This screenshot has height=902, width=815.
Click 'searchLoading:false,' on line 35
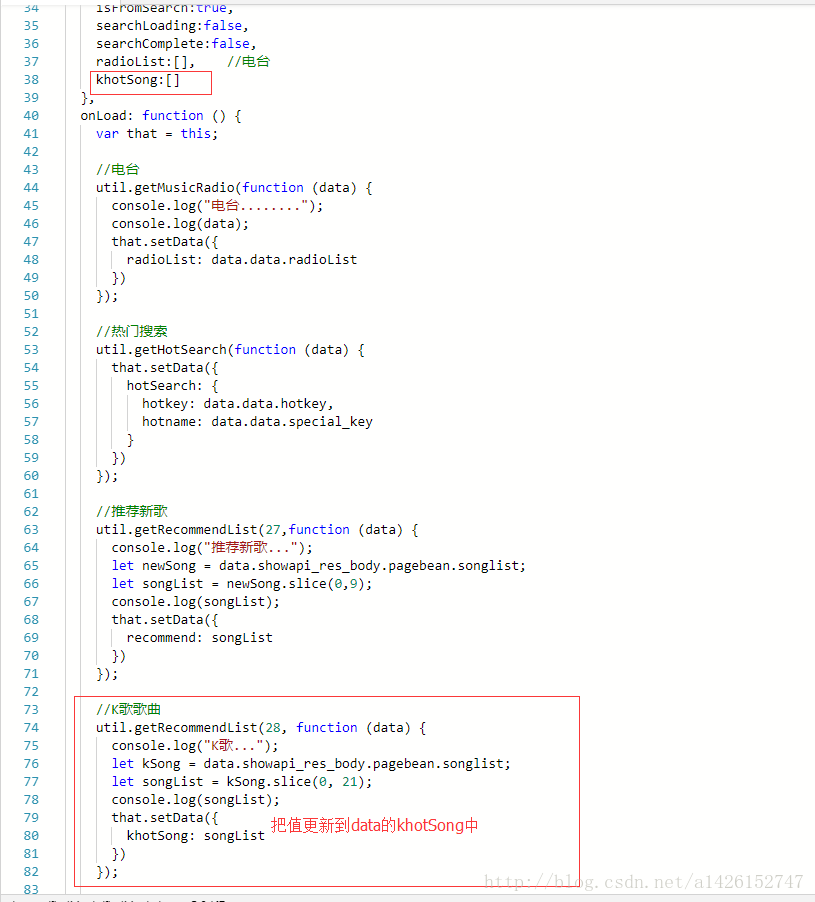point(172,26)
